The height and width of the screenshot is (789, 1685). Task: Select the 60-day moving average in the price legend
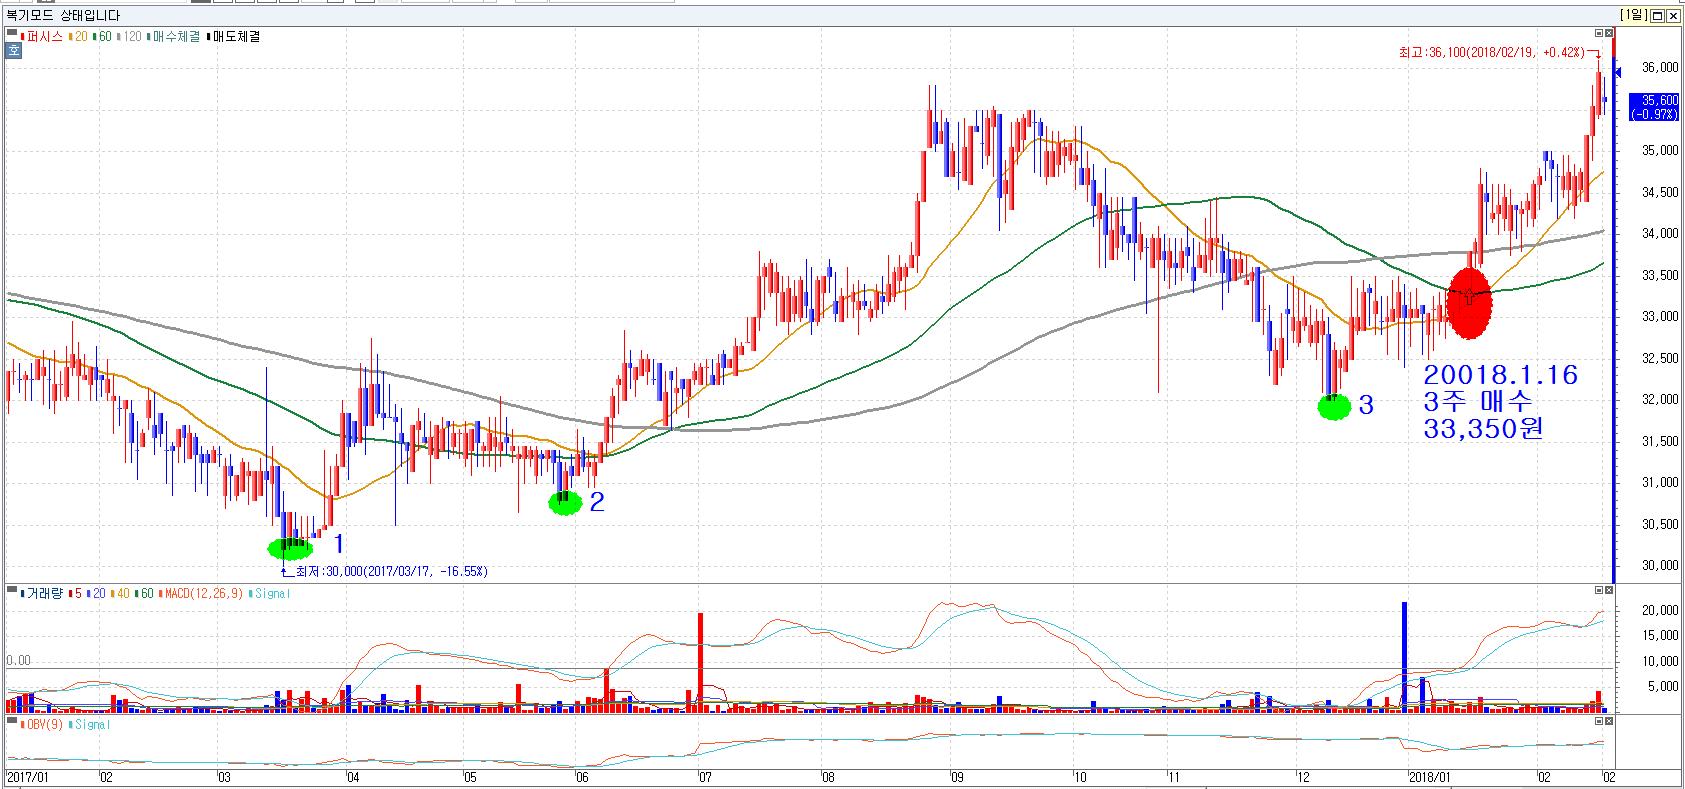tap(100, 36)
